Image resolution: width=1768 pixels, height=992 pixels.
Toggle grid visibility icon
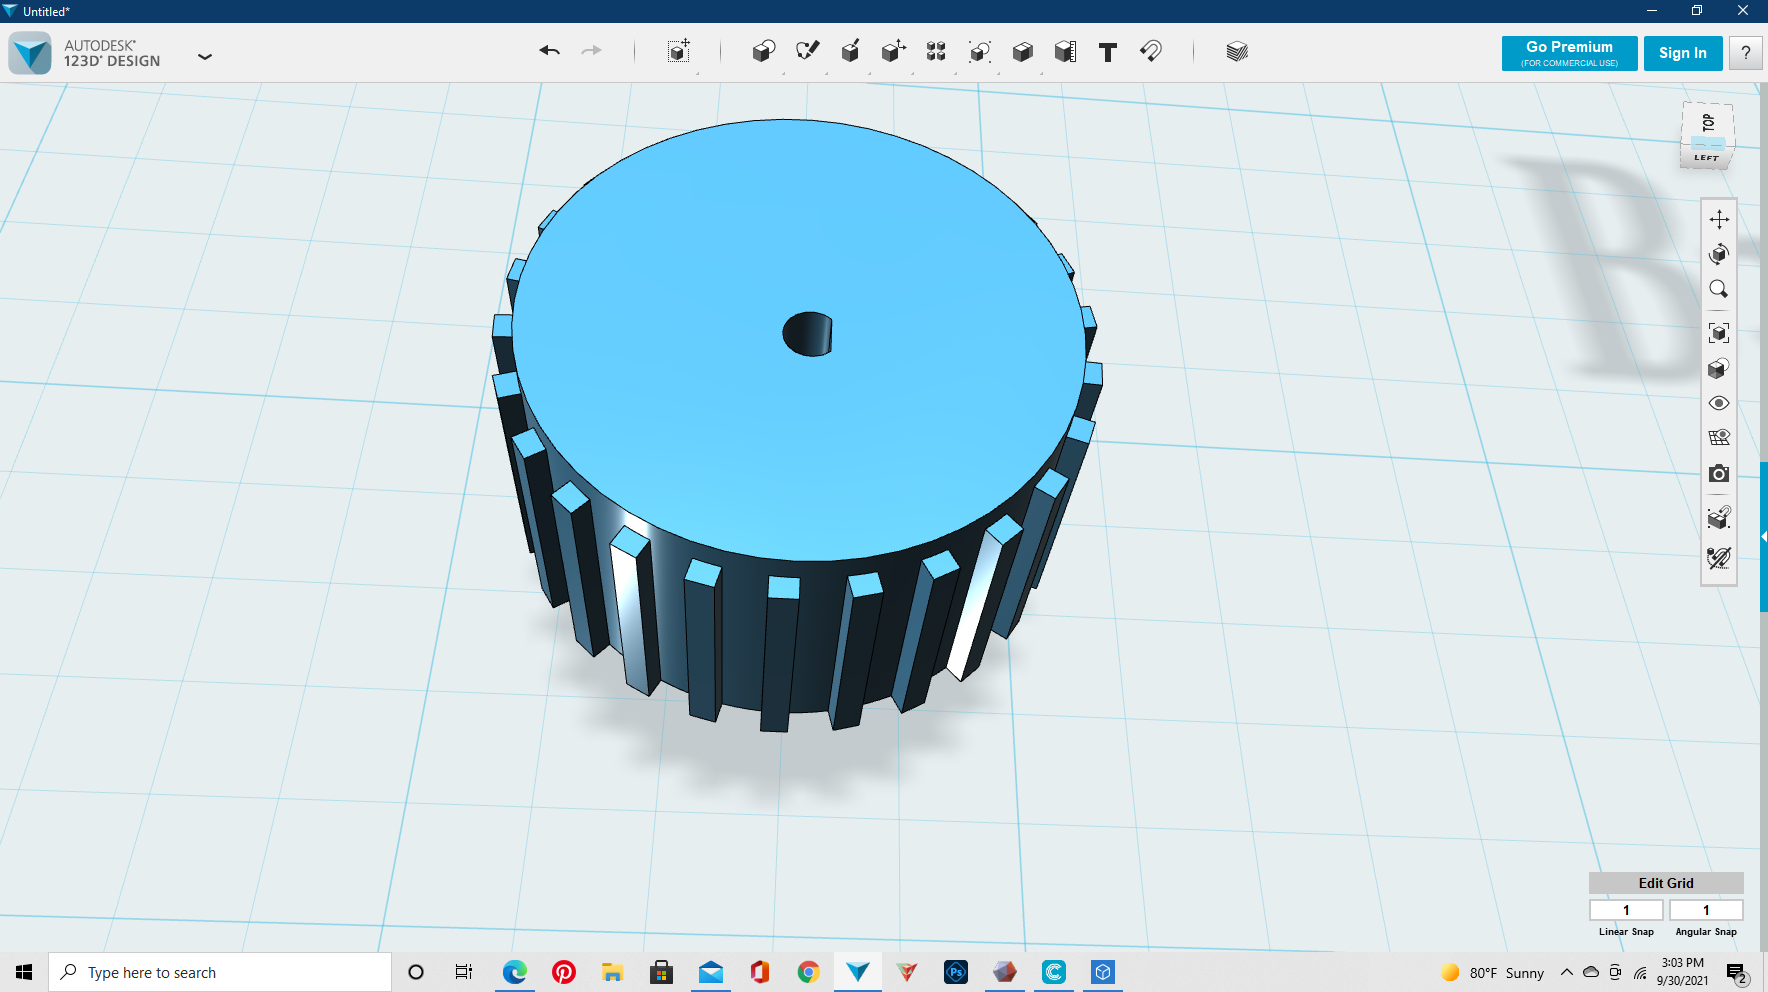pyautogui.click(x=1719, y=438)
